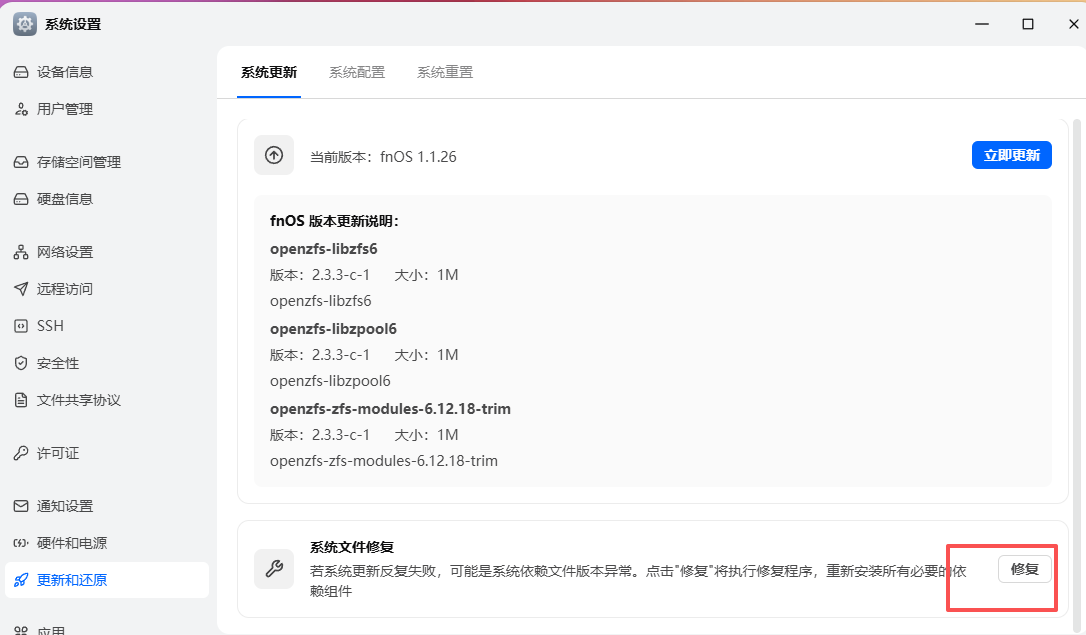The height and width of the screenshot is (635, 1086).
Task: Open 通知设置 notification settings
Action: click(x=66, y=505)
